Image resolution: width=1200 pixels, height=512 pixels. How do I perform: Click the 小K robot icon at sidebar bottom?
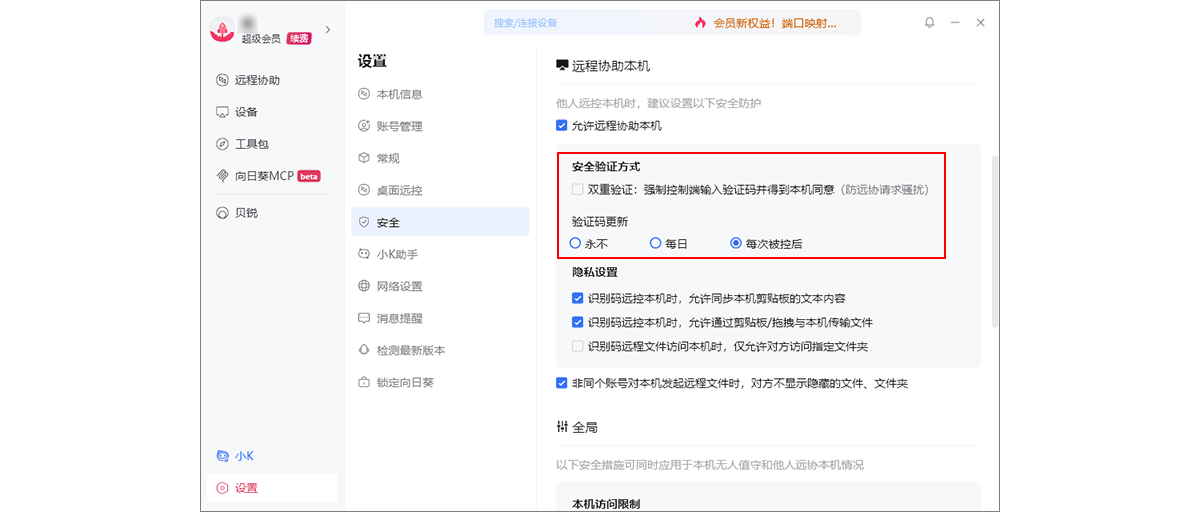[223, 456]
